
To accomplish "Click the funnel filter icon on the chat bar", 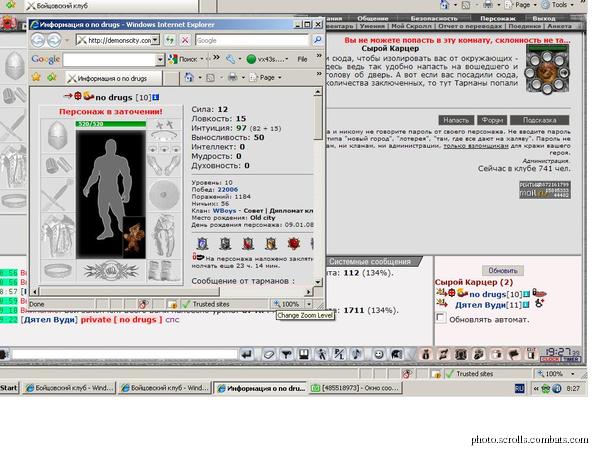I will tap(286, 354).
